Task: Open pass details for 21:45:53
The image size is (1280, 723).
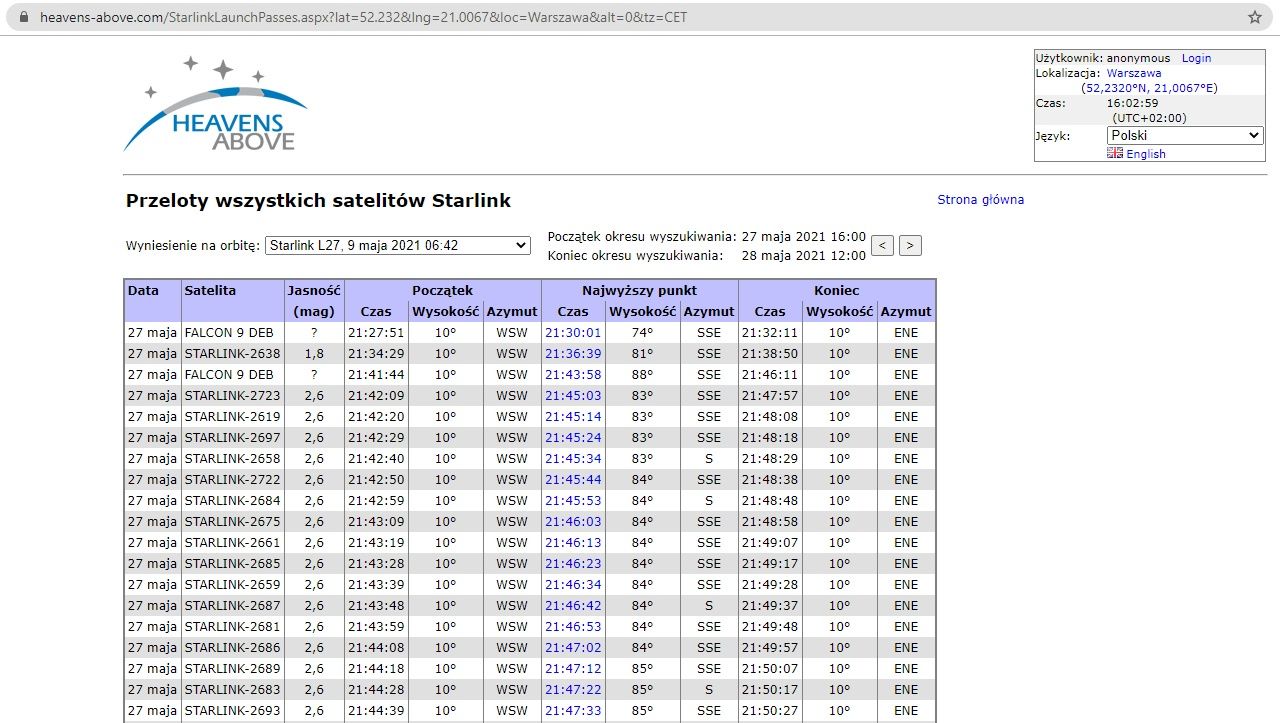Action: click(x=573, y=501)
